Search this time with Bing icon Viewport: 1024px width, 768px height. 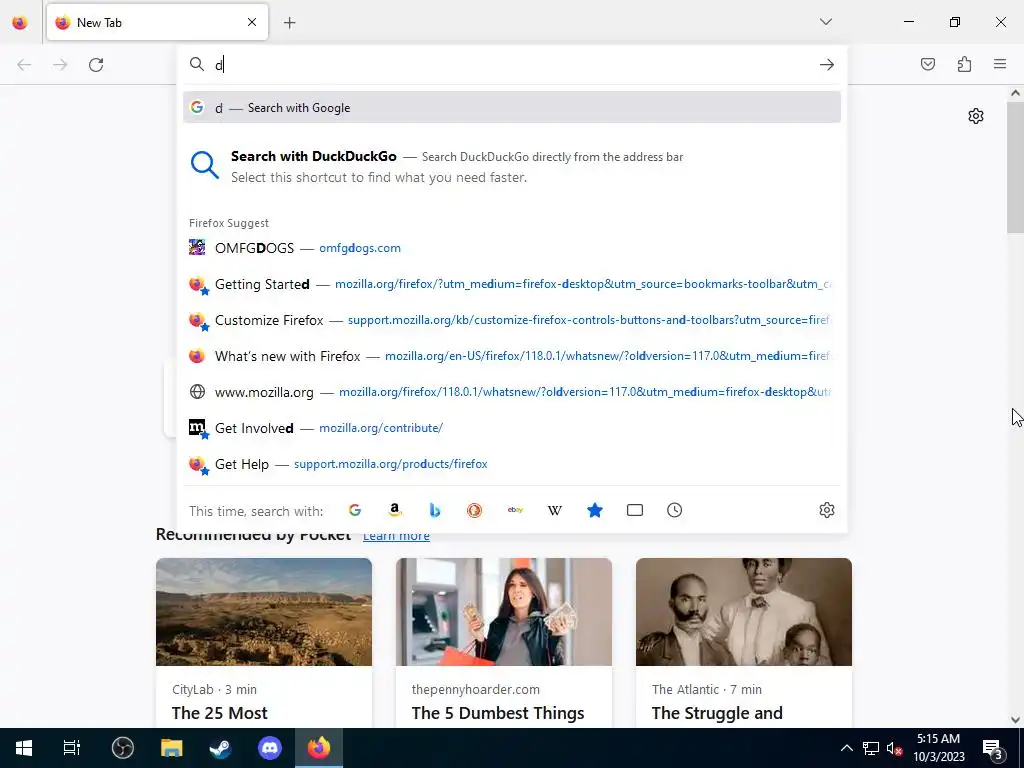tap(435, 510)
